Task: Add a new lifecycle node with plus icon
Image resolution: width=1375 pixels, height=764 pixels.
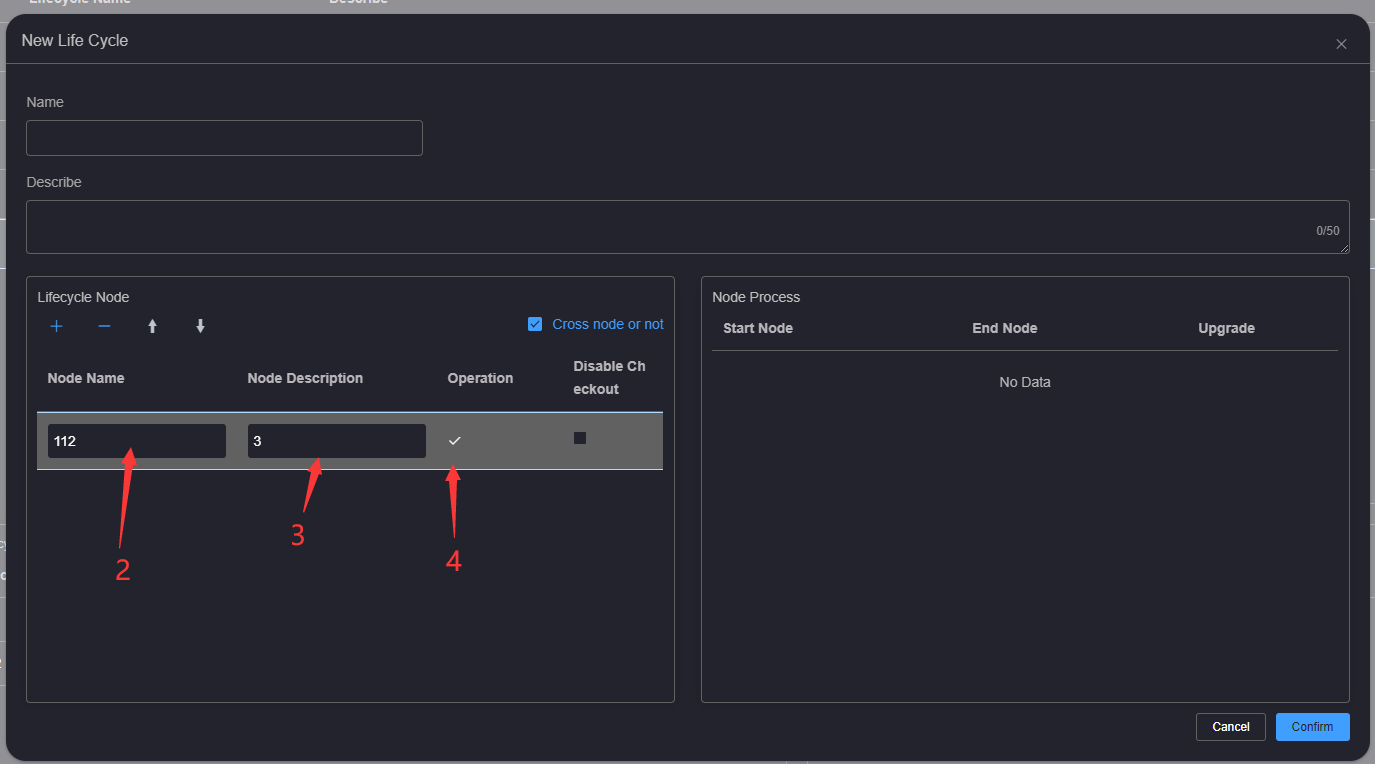Action: [x=57, y=326]
